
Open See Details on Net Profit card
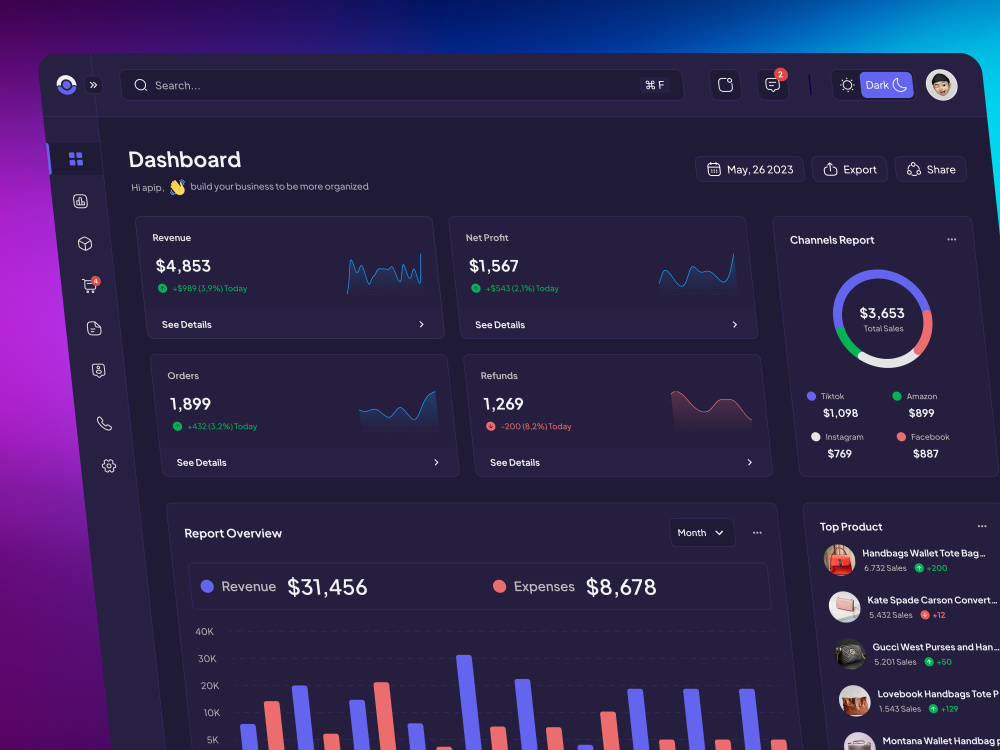click(x=500, y=325)
